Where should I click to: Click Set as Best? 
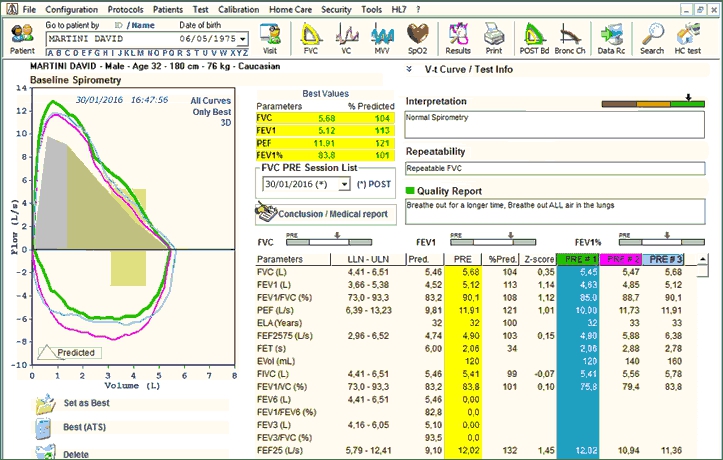(86, 403)
